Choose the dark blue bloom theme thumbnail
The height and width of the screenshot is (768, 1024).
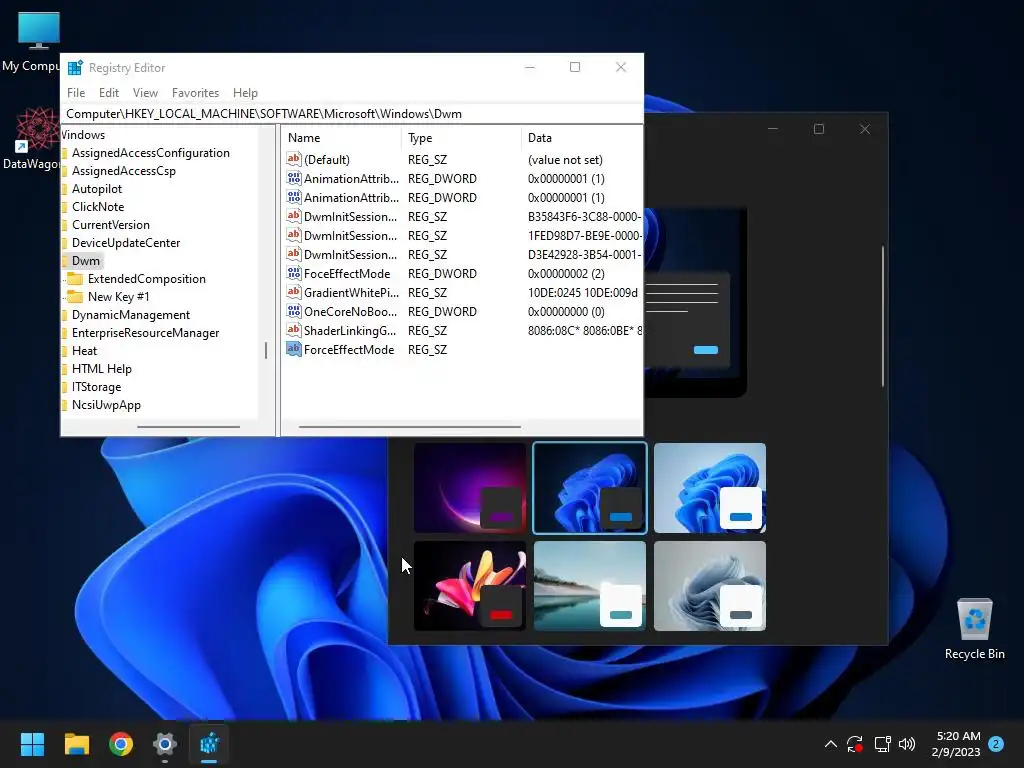click(x=590, y=488)
